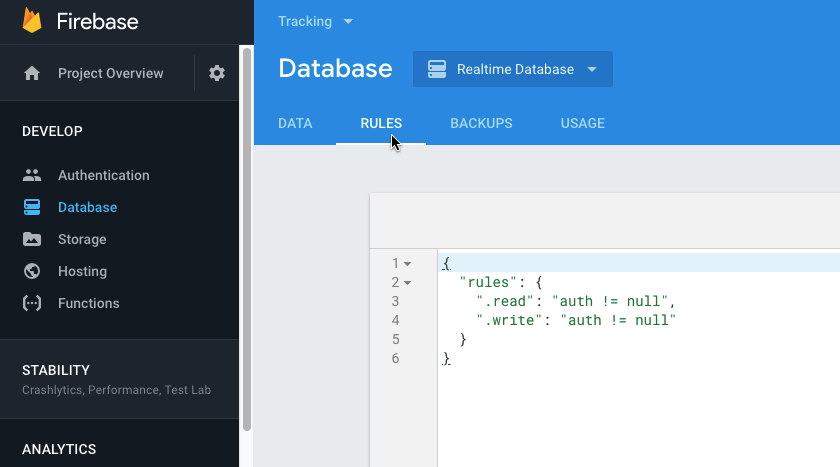840x467 pixels.
Task: Select the Rules tab
Action: pos(381,124)
